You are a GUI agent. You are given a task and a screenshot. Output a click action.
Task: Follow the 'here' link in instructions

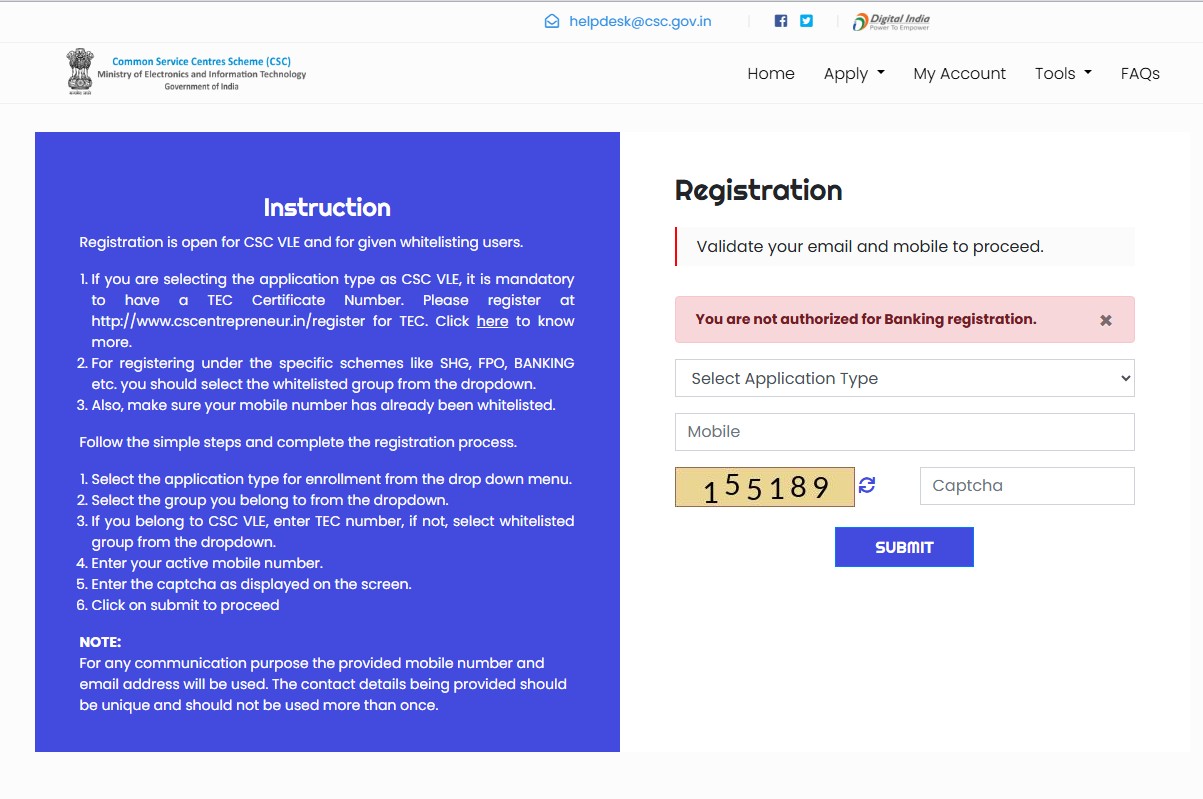(x=492, y=321)
